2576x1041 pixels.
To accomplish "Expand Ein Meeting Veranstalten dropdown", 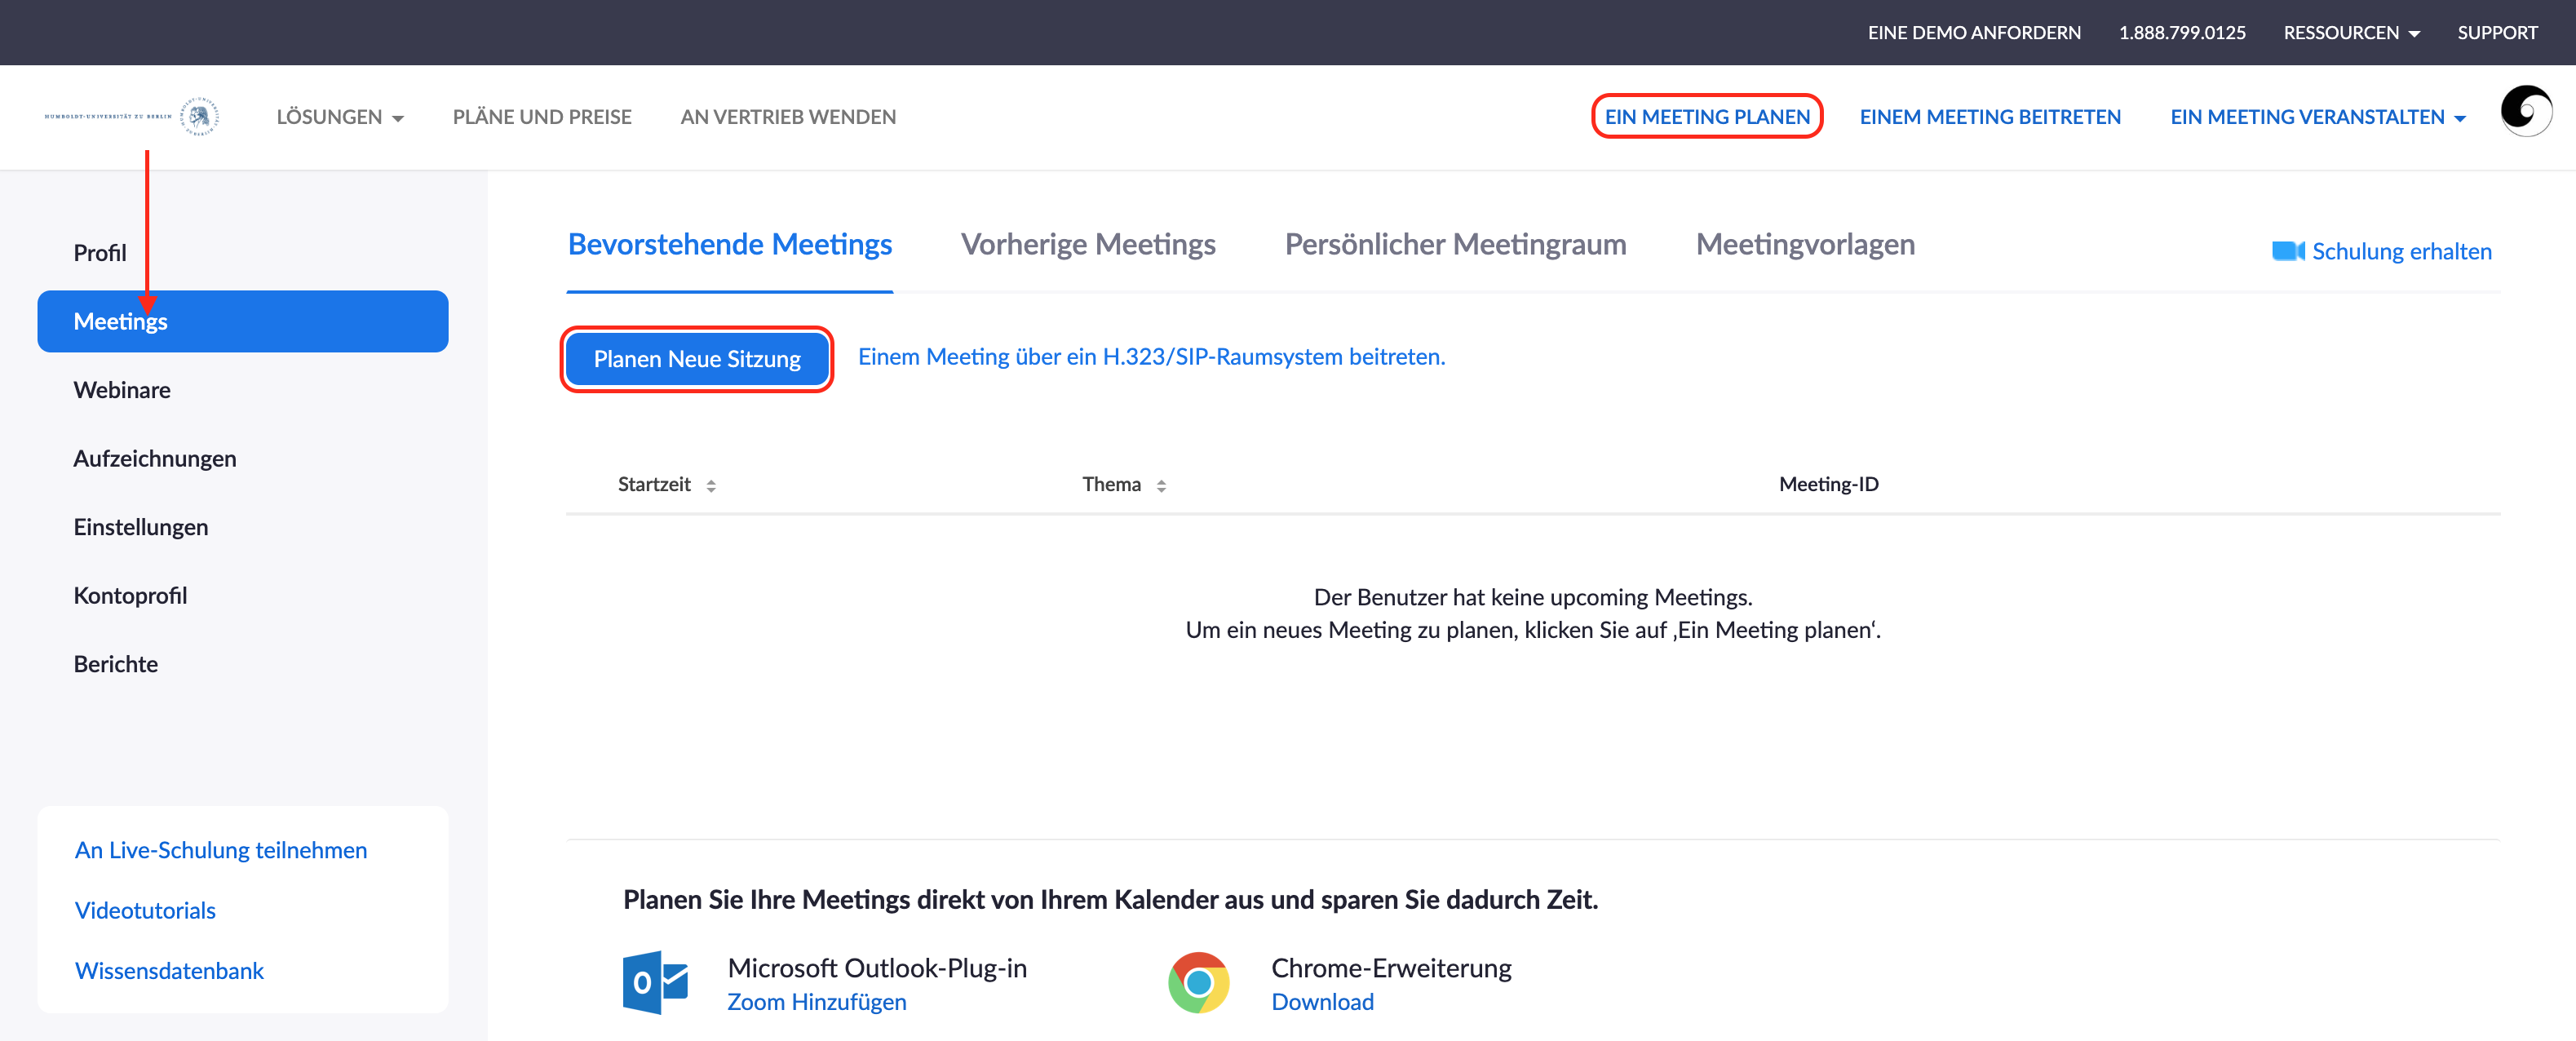I will click(2317, 117).
